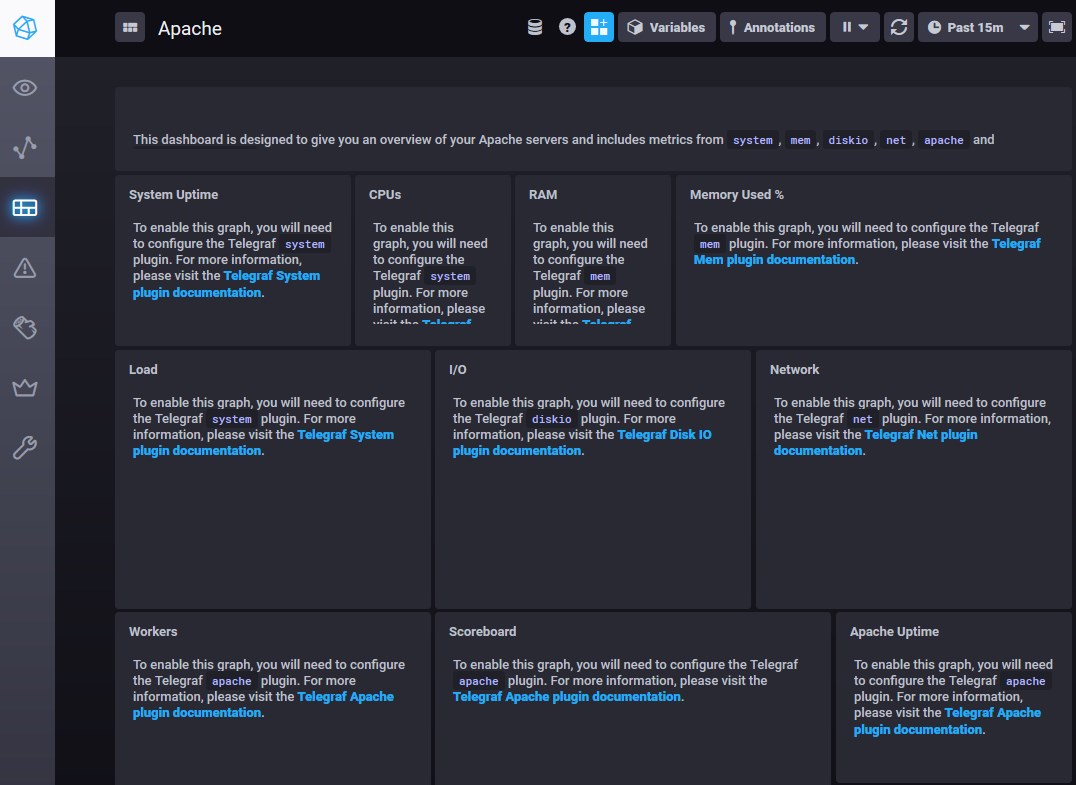Click the "mem" tag in dashboard description
The height and width of the screenshot is (785, 1076).
coord(800,140)
